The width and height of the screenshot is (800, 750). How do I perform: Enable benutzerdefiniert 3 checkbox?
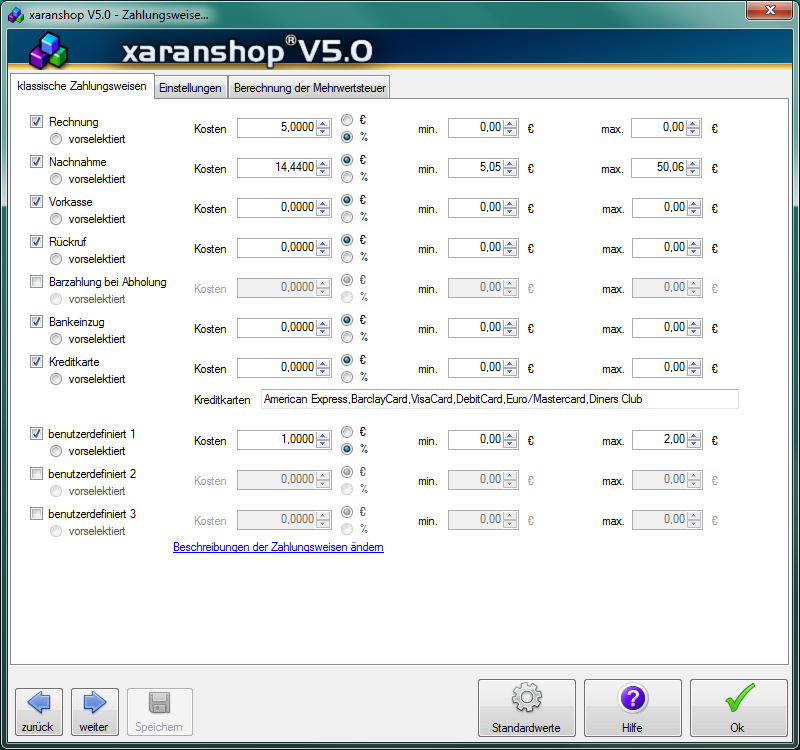pos(36,513)
